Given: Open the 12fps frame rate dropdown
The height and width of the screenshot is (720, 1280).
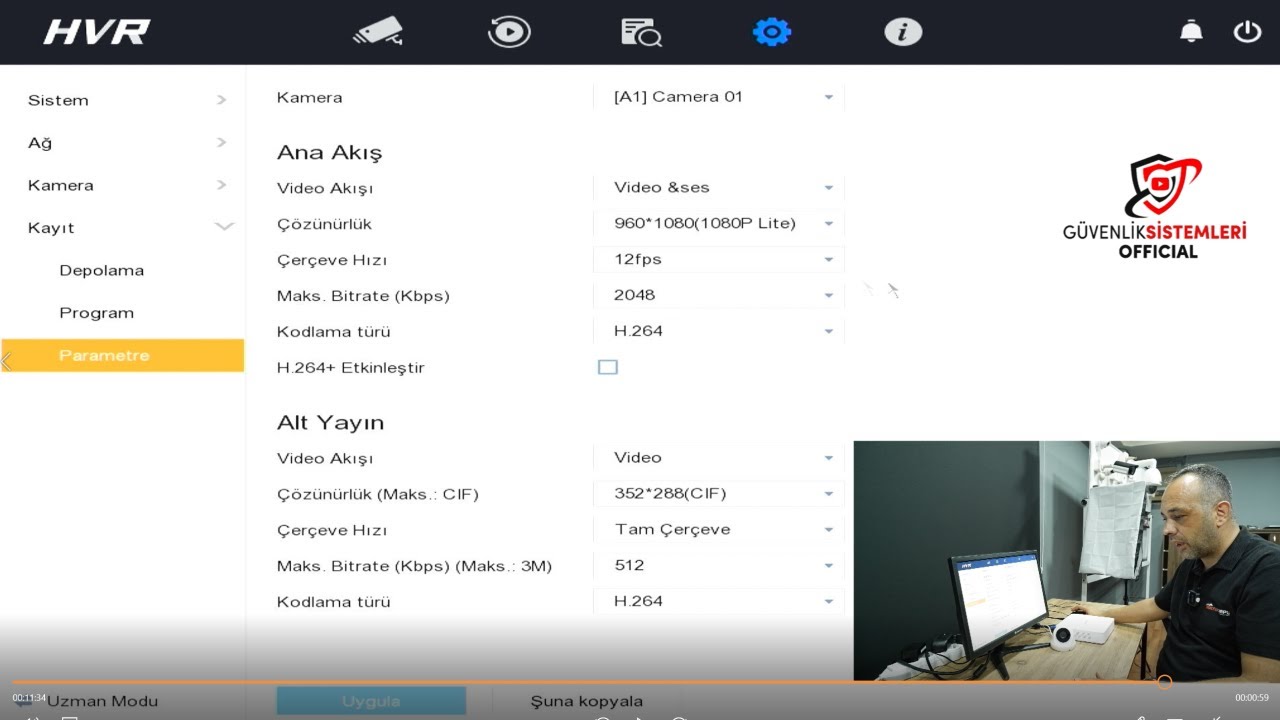Looking at the screenshot, I should [720, 259].
